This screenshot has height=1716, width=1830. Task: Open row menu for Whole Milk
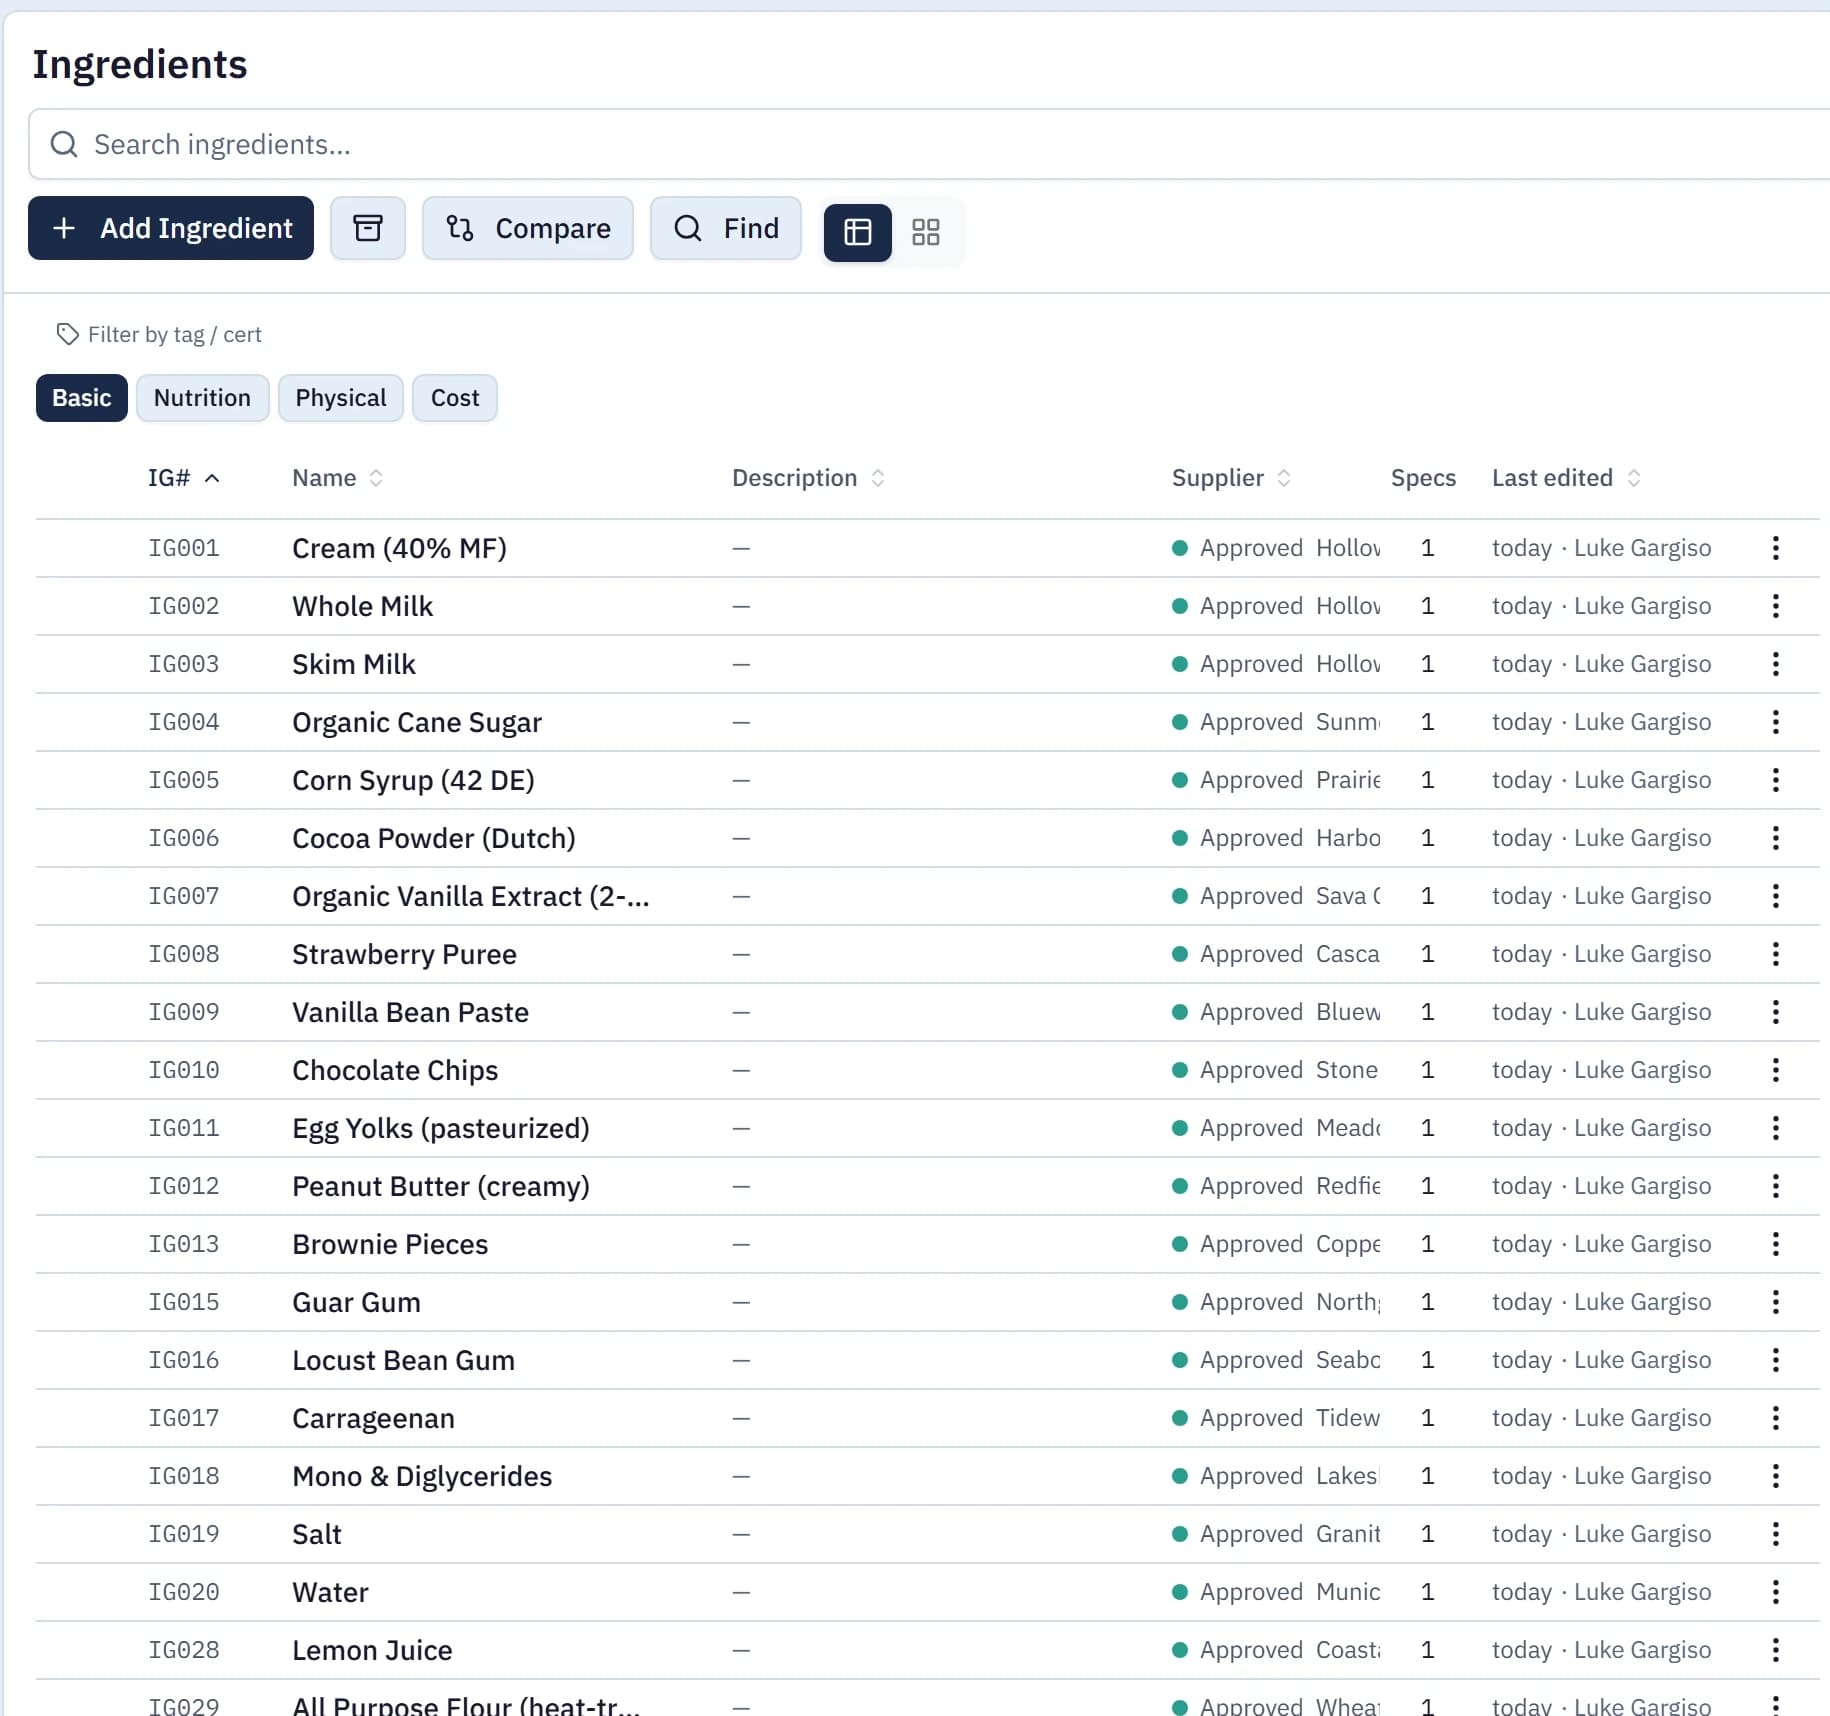point(1775,606)
